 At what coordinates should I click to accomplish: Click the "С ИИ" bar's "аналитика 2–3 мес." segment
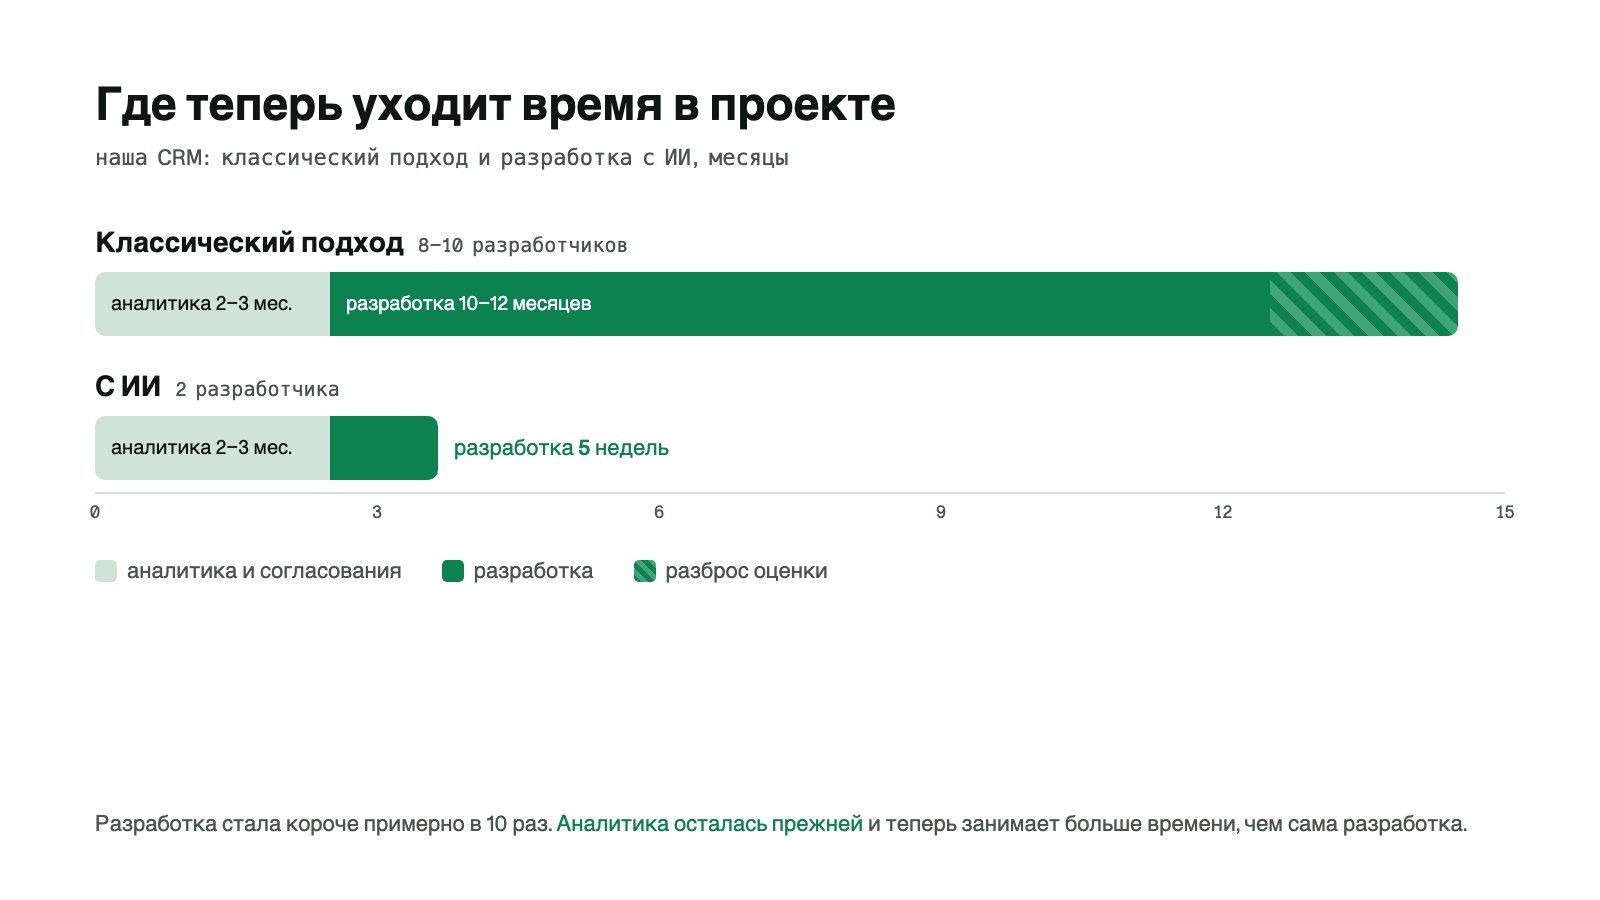212,448
